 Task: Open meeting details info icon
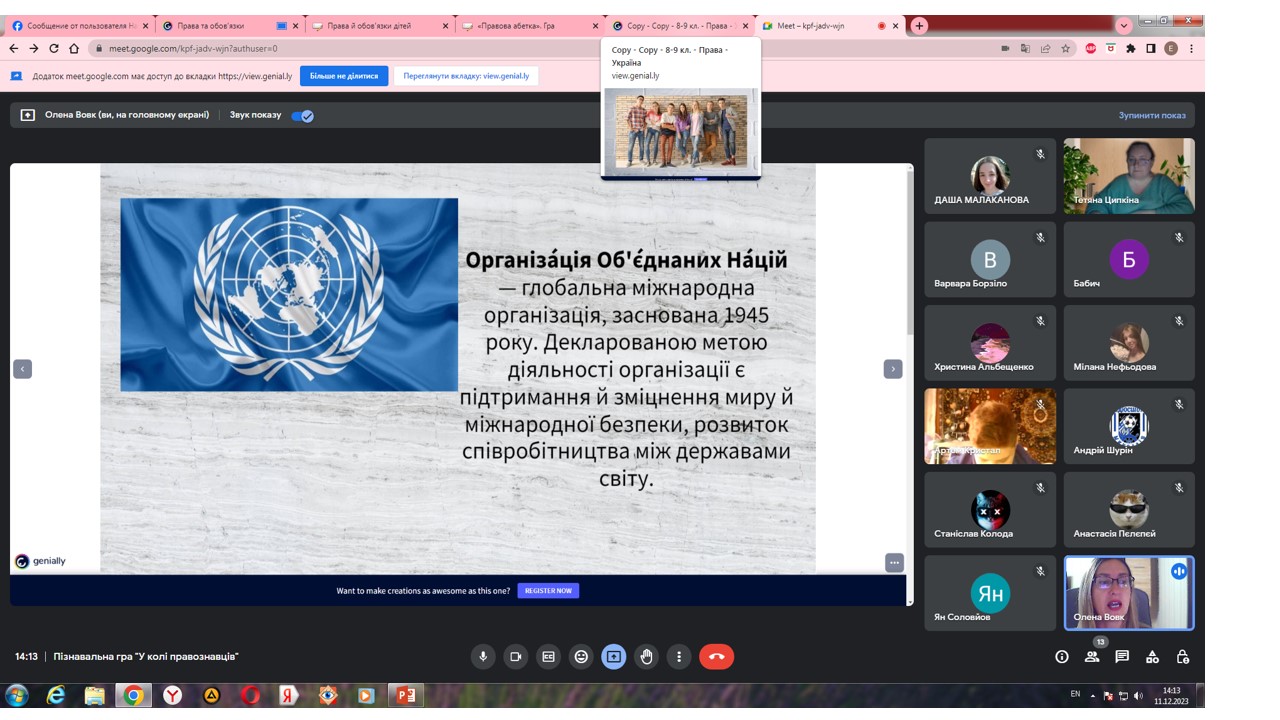pyautogui.click(x=1062, y=657)
